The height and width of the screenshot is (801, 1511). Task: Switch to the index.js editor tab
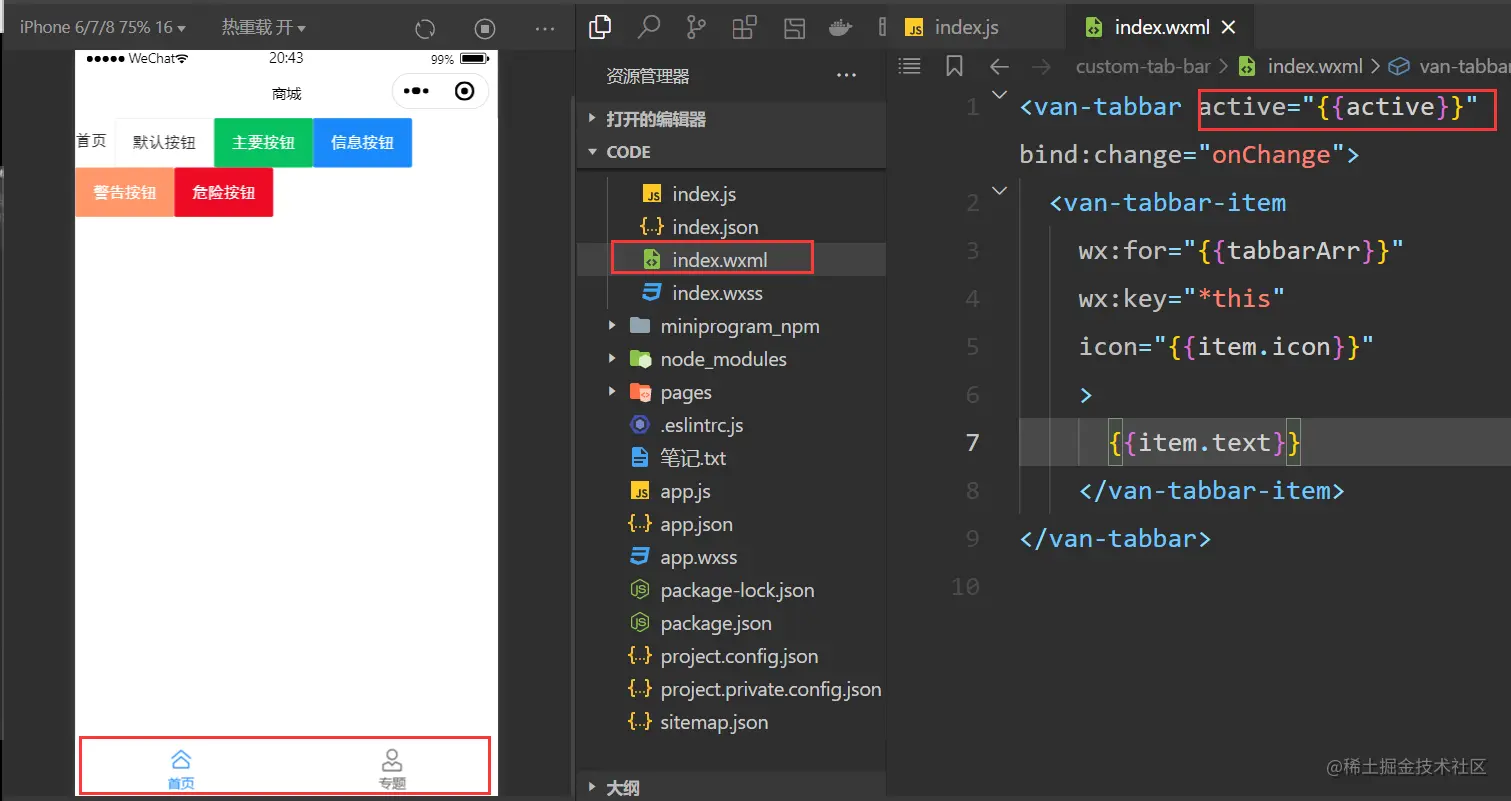coord(952,27)
